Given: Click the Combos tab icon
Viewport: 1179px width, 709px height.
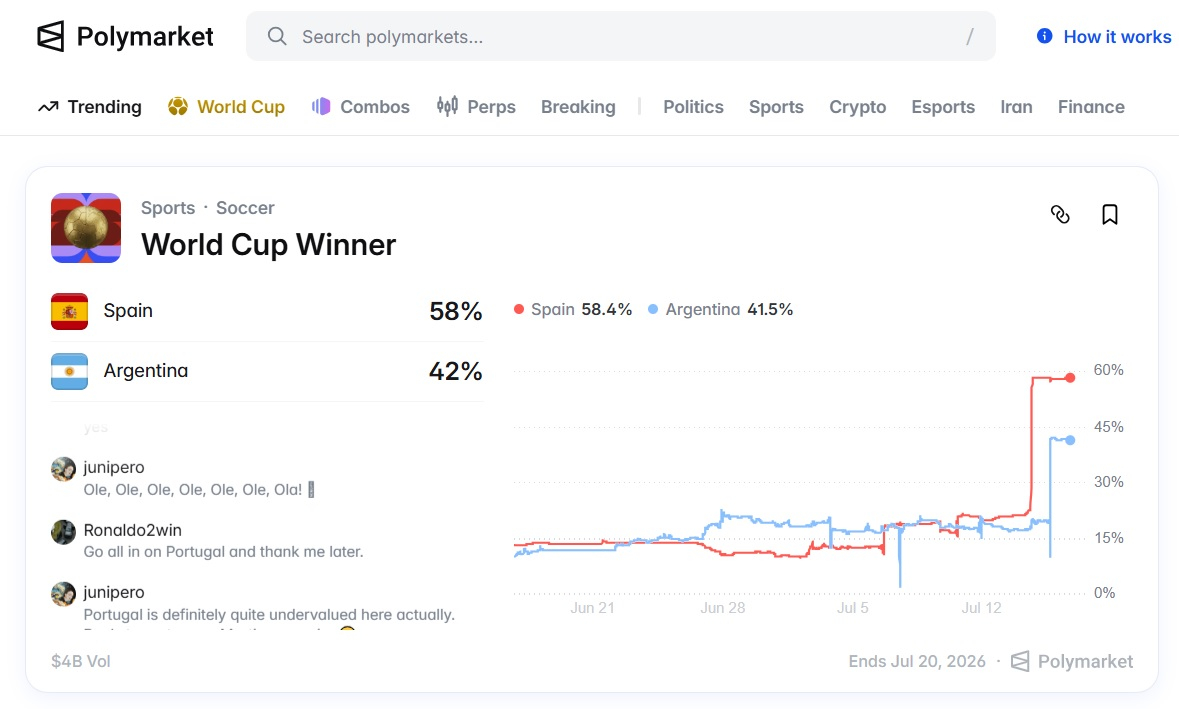Looking at the screenshot, I should pyautogui.click(x=321, y=107).
